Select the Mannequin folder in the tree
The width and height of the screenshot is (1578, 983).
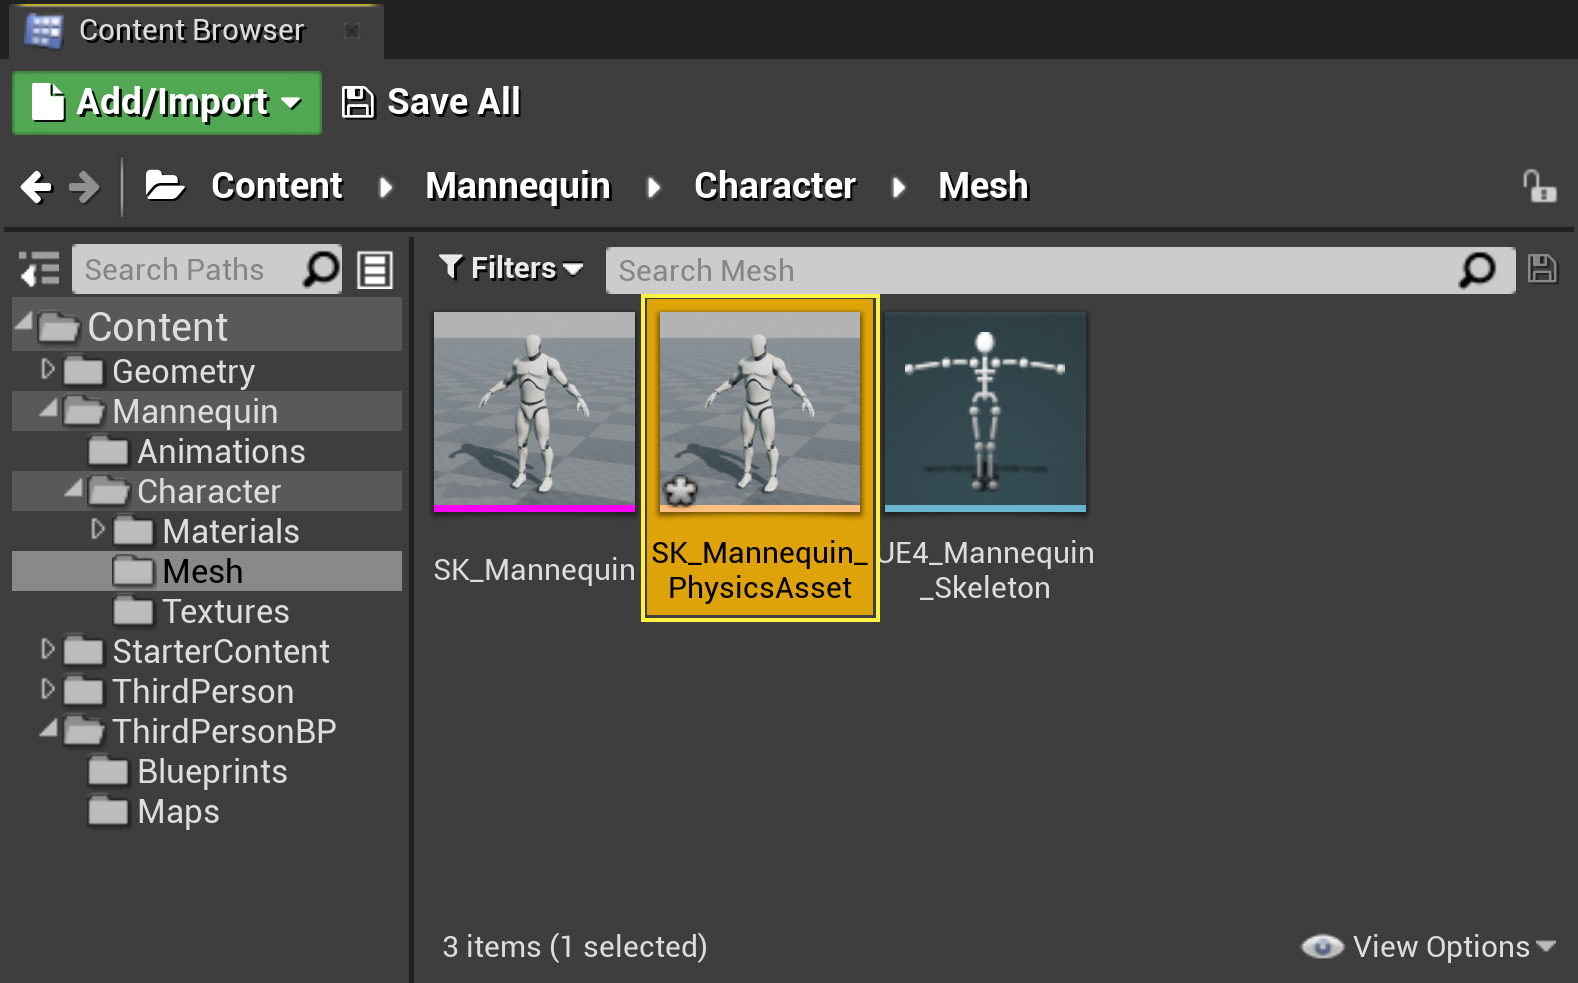(207, 411)
